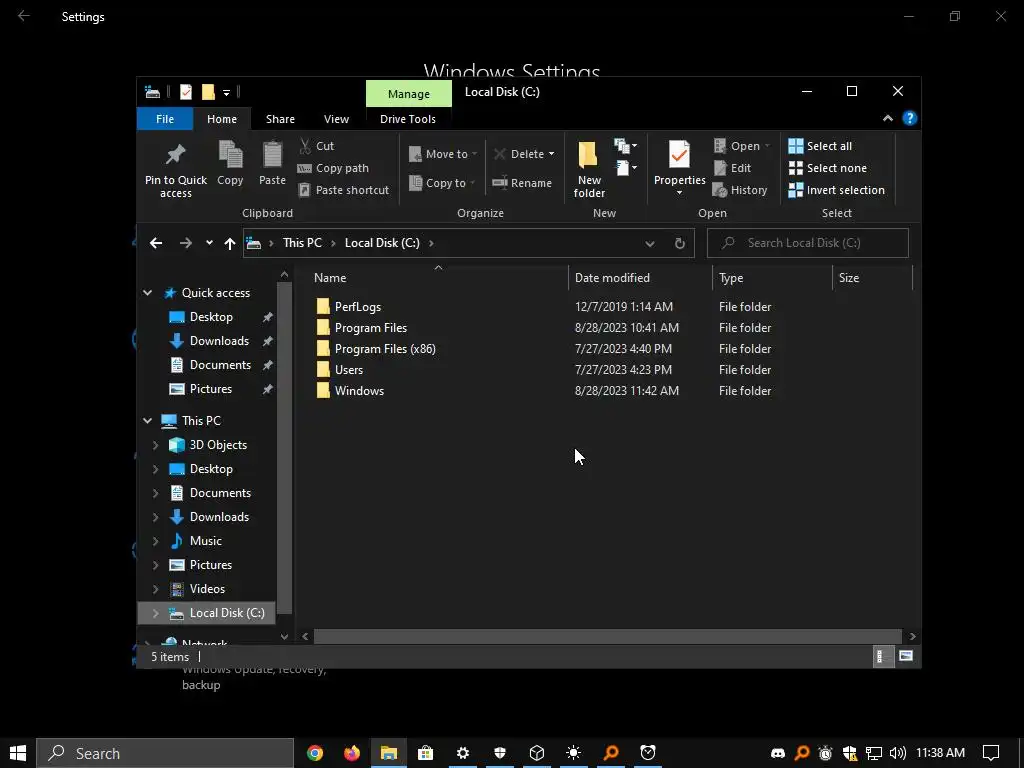Switch to large icons view in the status bar
The width and height of the screenshot is (1024, 768).
[906, 656]
